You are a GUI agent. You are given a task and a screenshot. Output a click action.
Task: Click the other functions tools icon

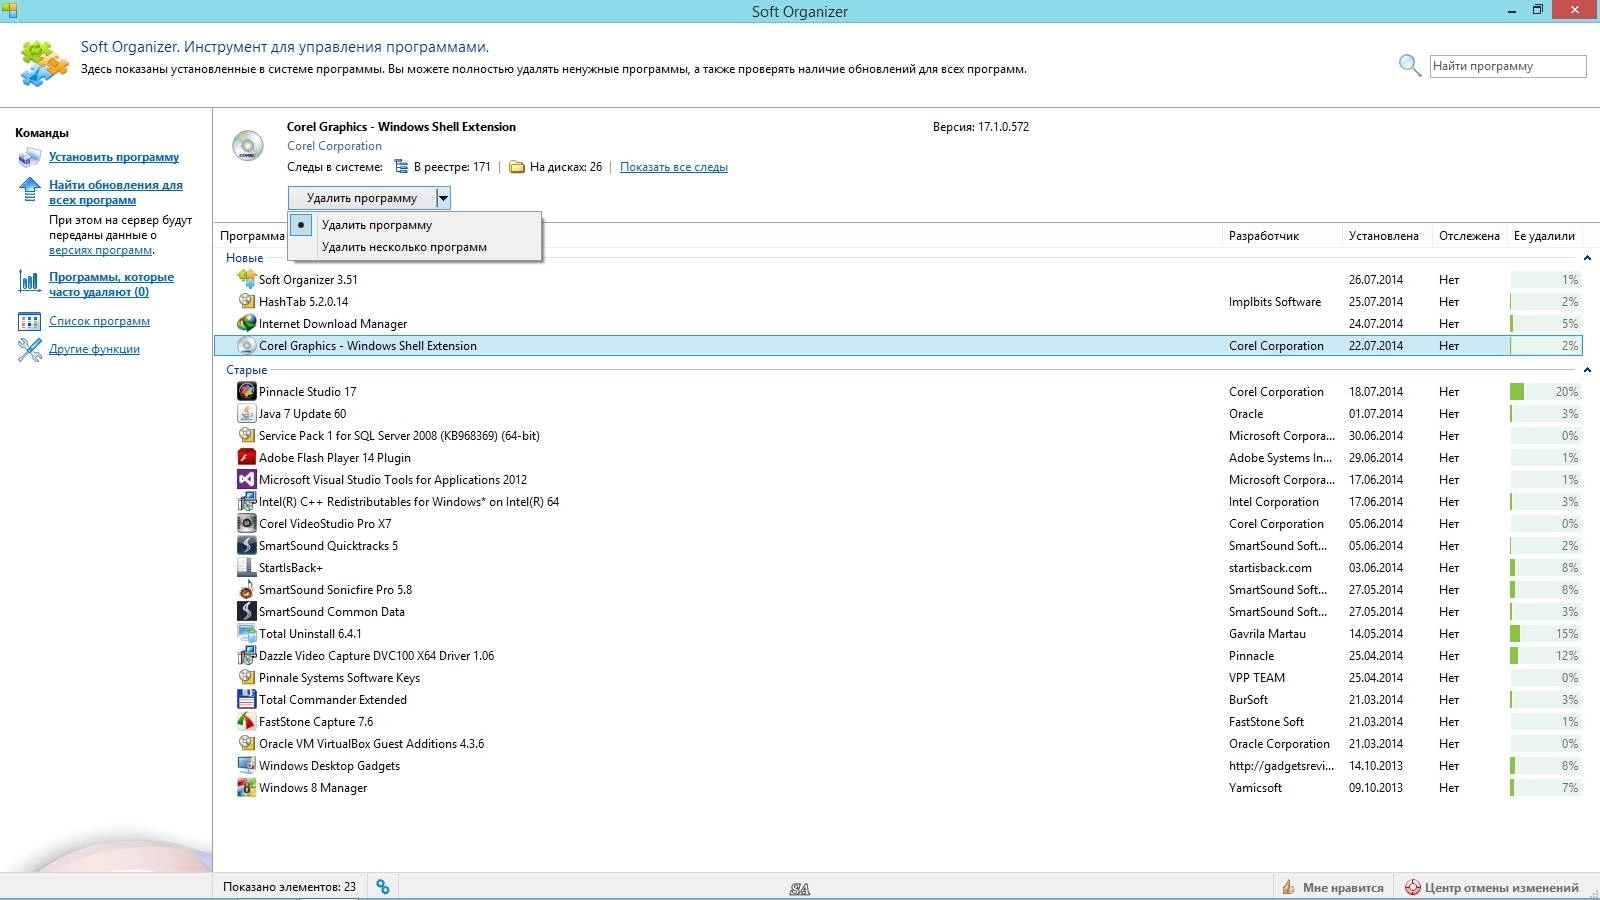pyautogui.click(x=30, y=350)
